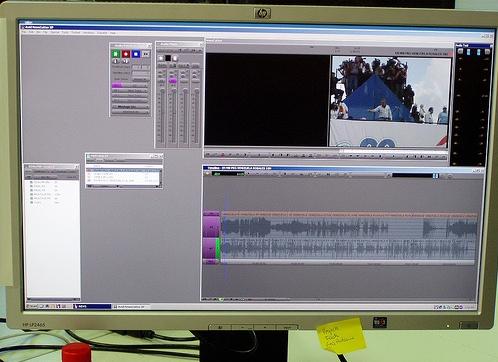Open the Message Bin dropdown row
The height and width of the screenshot is (362, 498).
click(130, 107)
